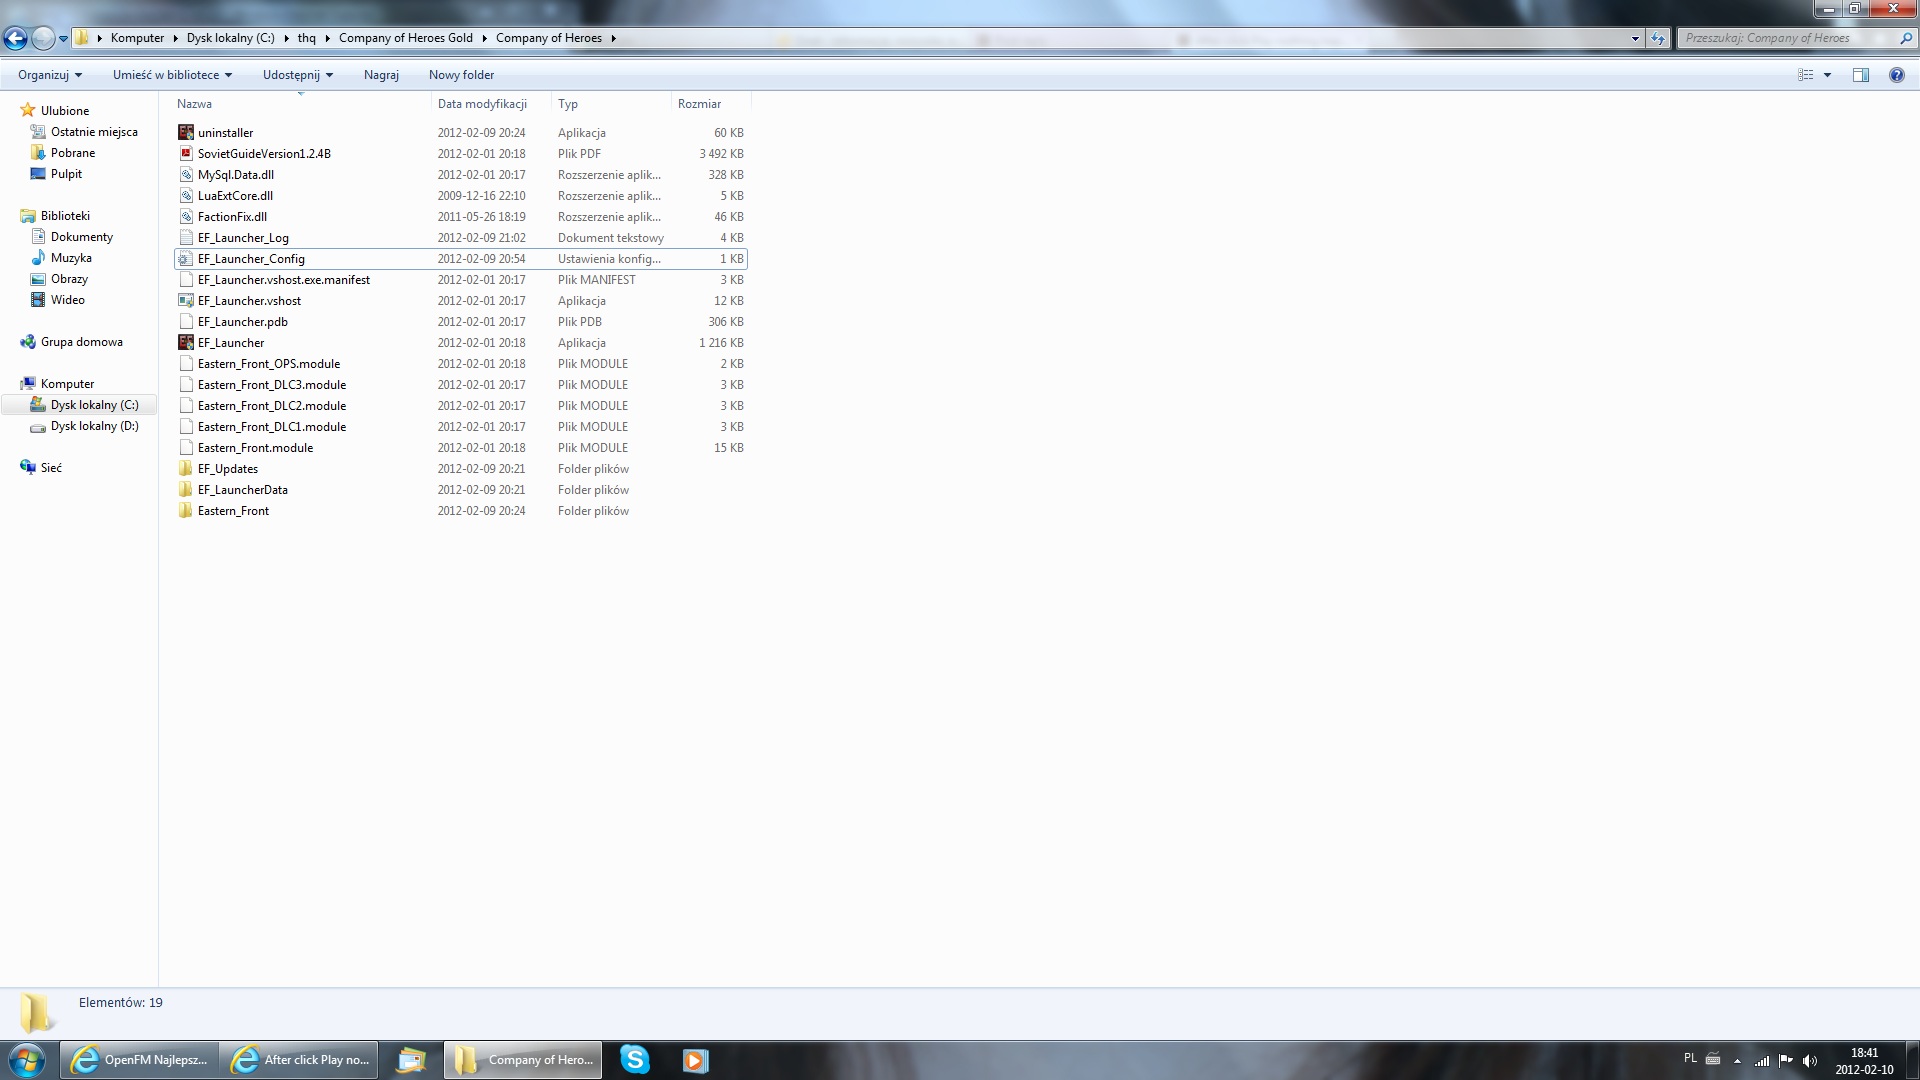The width and height of the screenshot is (1920, 1080).
Task: Open the Organizuj menu
Action: pyautogui.click(x=50, y=75)
